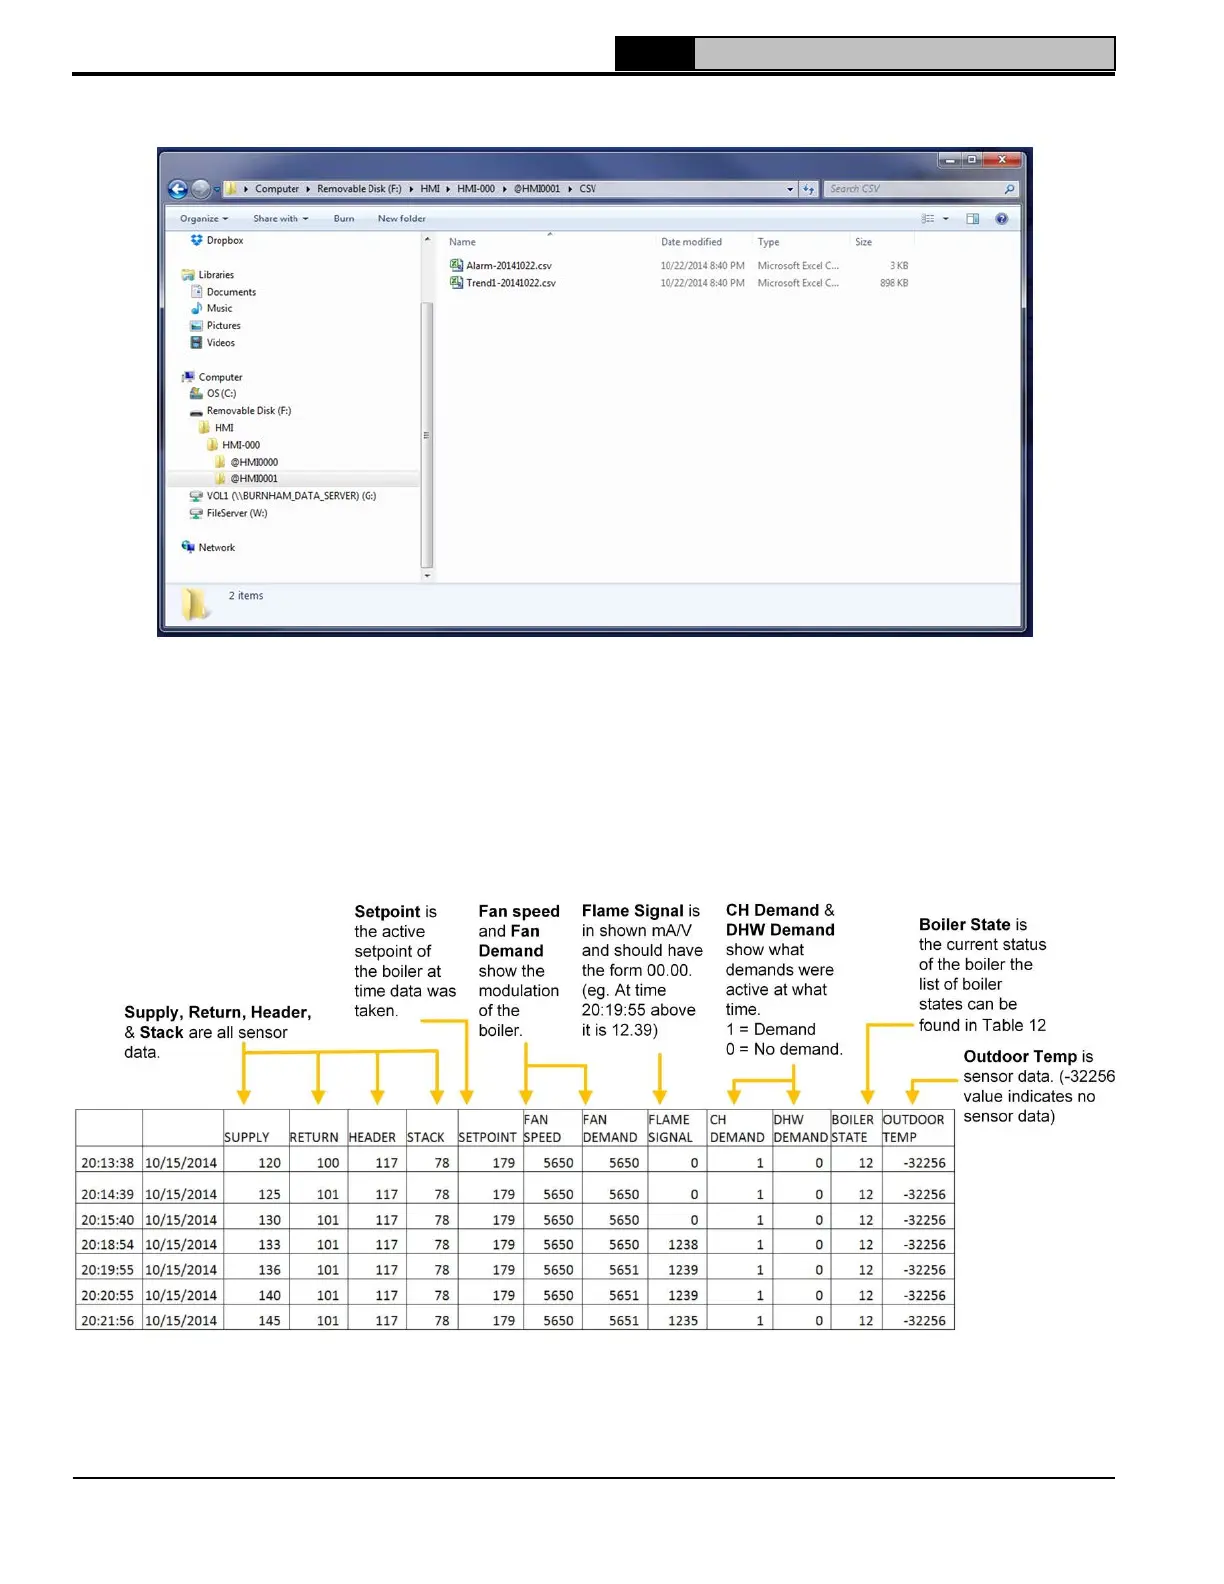Sort files by the Type column header

[x=768, y=242]
